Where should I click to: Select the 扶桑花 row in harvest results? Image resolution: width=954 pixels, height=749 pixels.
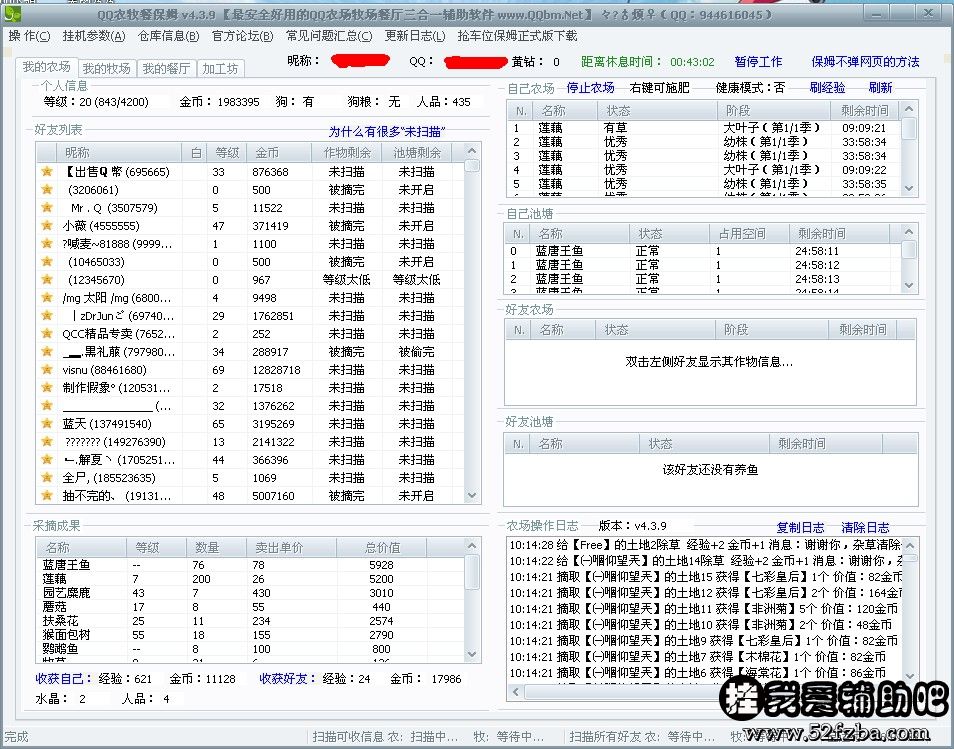click(x=250, y=621)
